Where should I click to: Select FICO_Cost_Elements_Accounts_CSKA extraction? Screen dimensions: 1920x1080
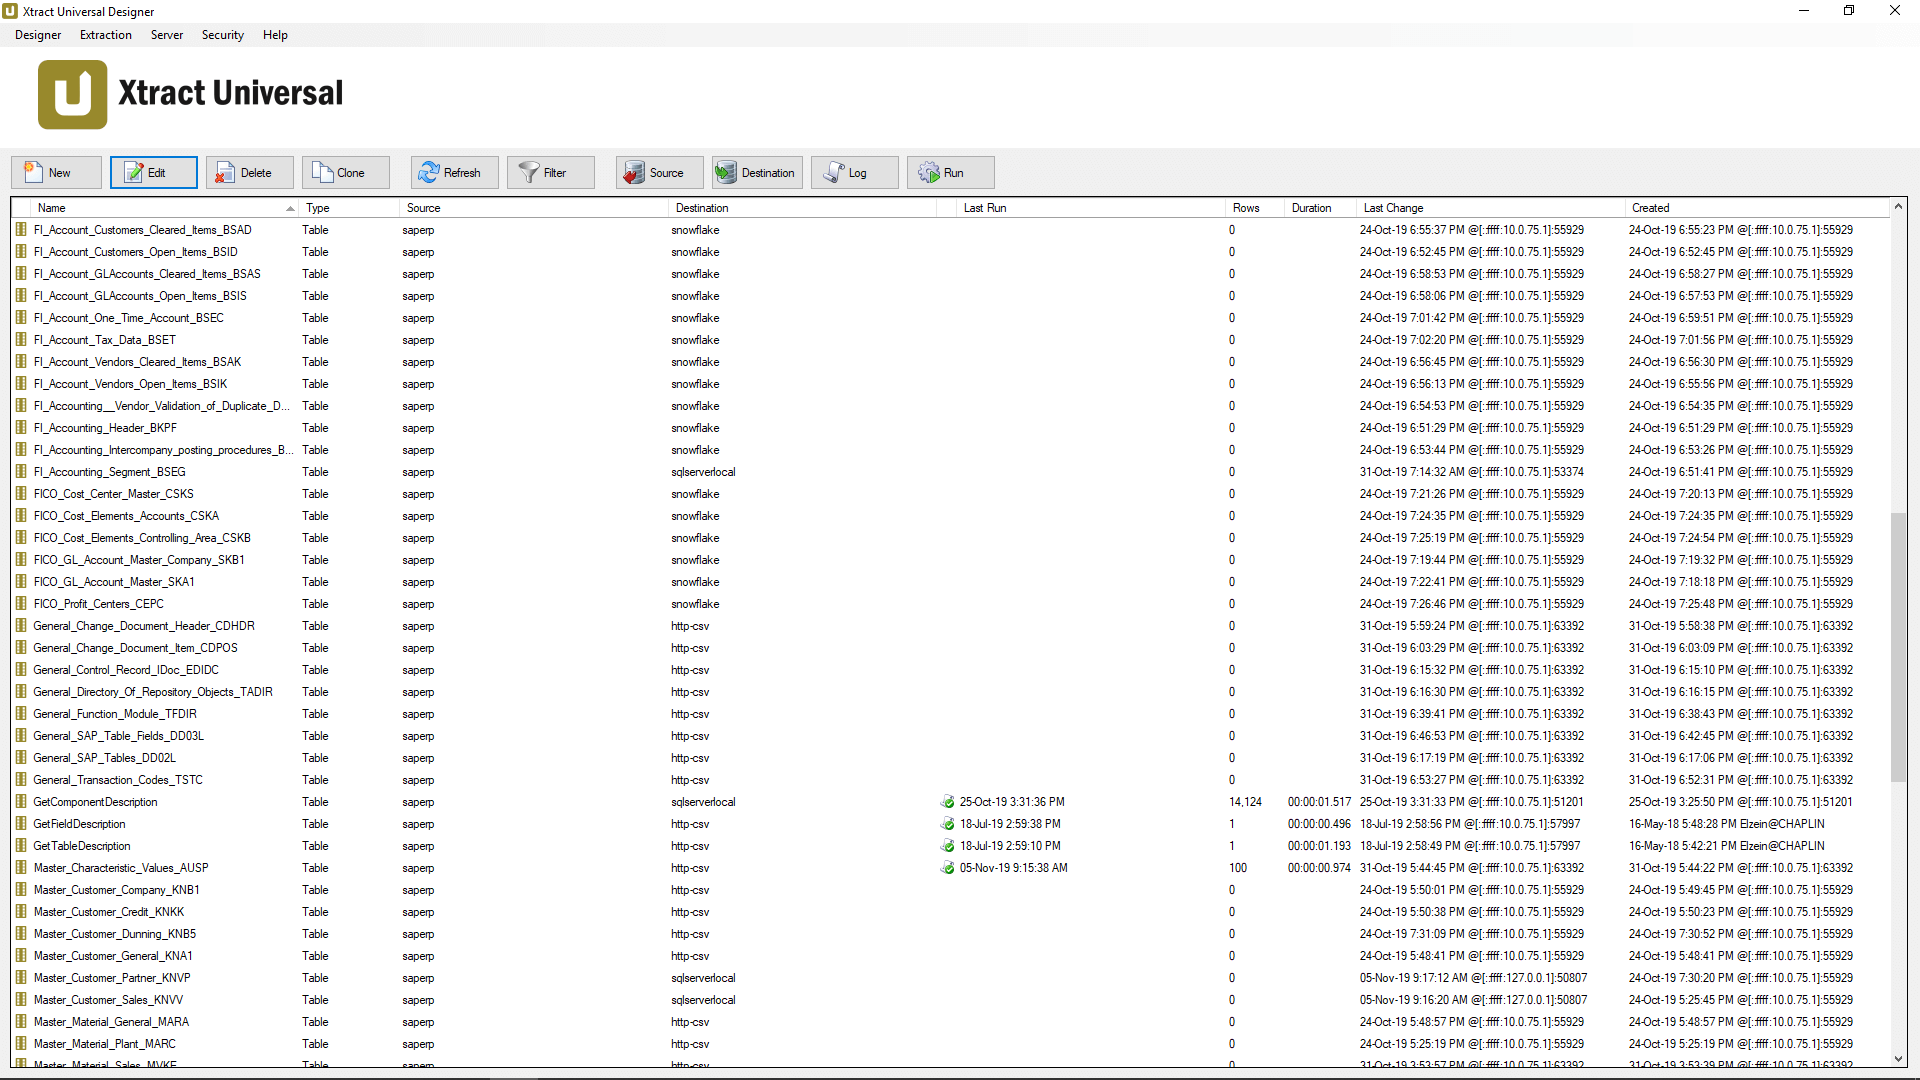pos(126,516)
